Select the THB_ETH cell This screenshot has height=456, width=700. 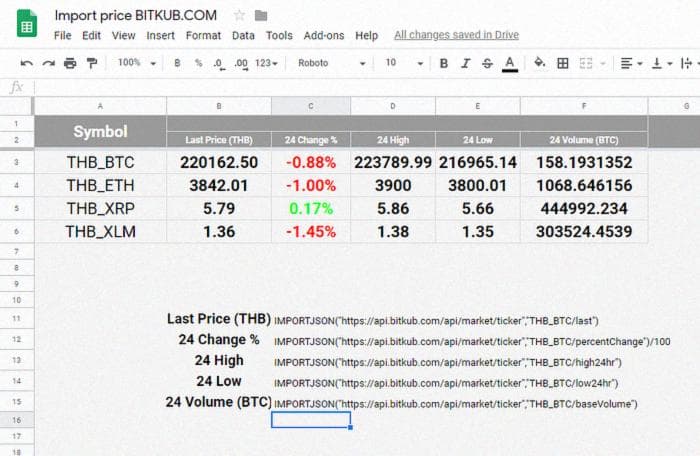(x=100, y=185)
